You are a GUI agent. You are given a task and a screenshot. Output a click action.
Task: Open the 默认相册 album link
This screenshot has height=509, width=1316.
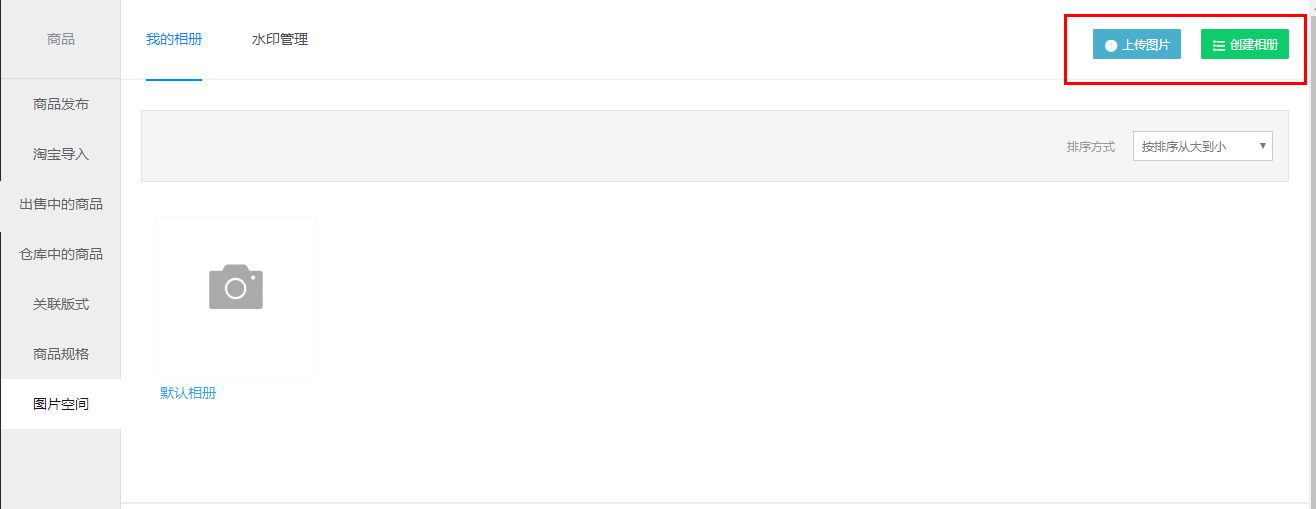188,393
